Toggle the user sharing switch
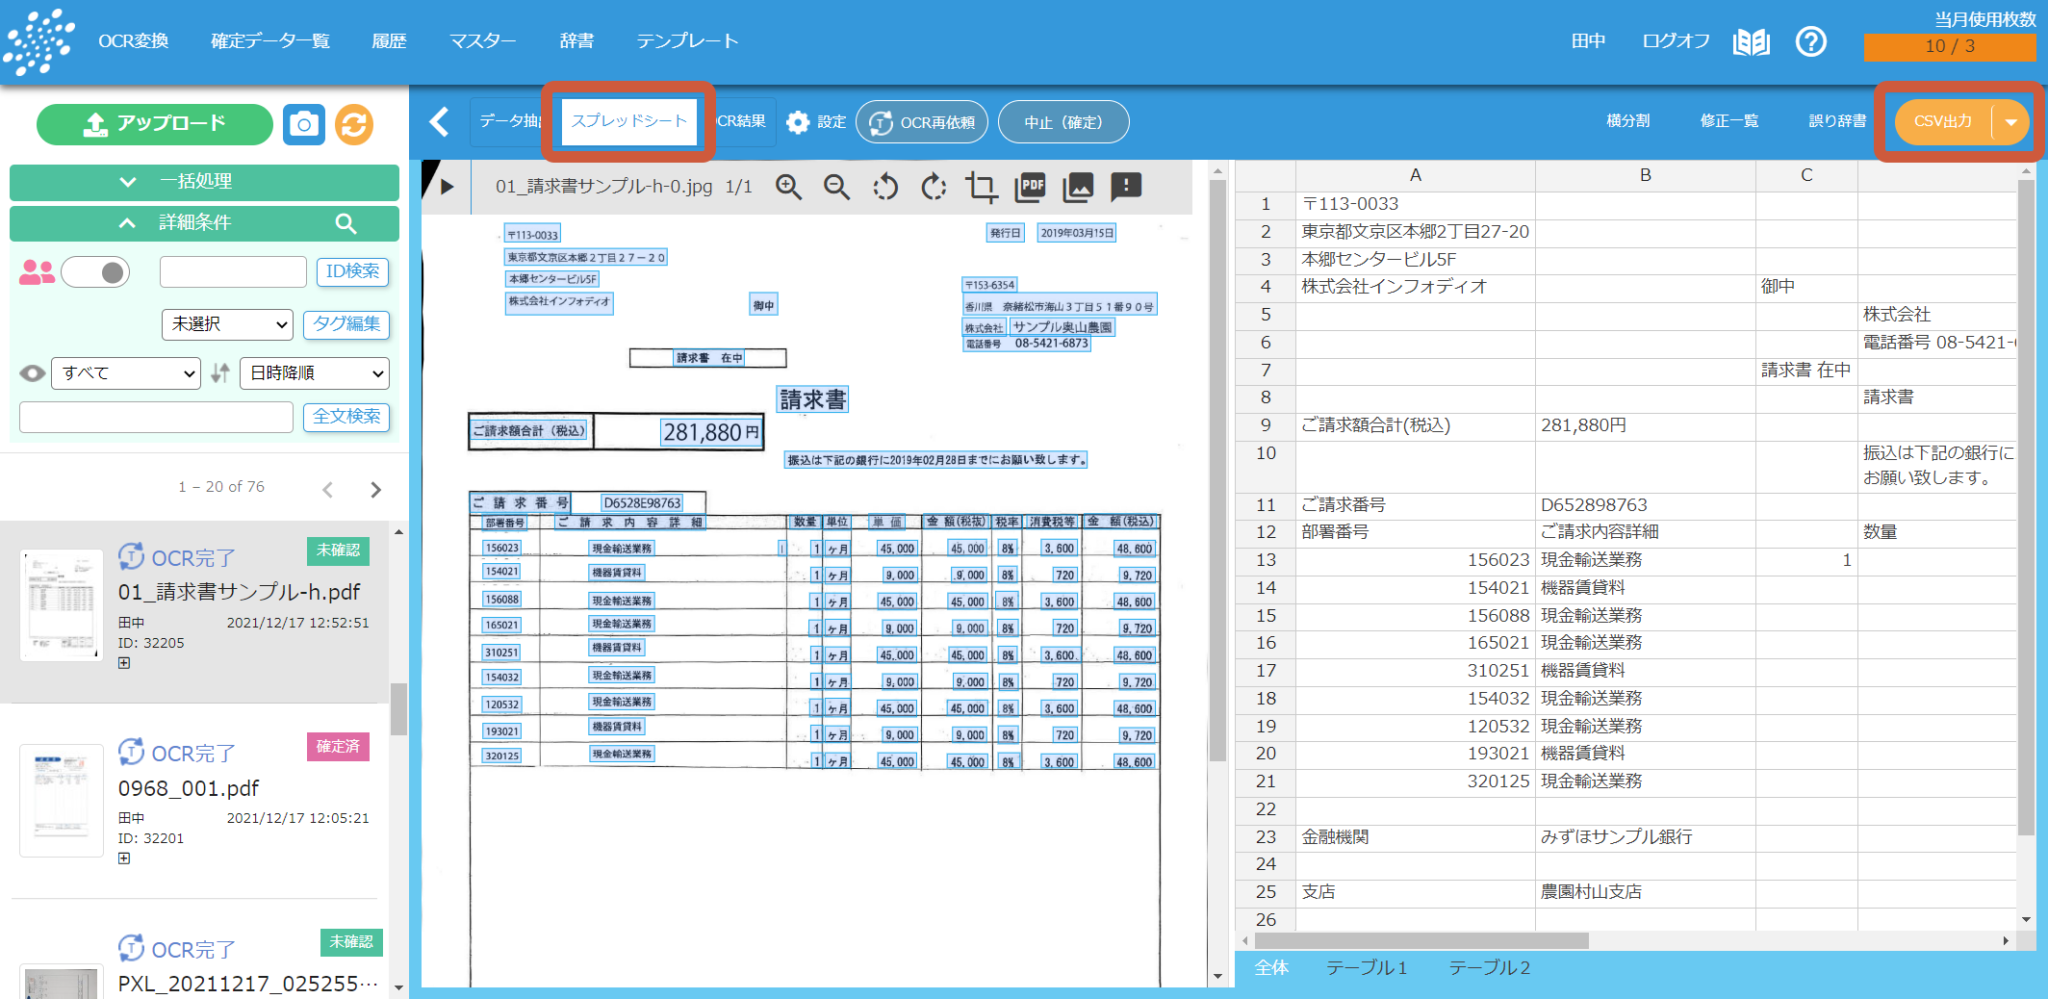 [x=96, y=272]
